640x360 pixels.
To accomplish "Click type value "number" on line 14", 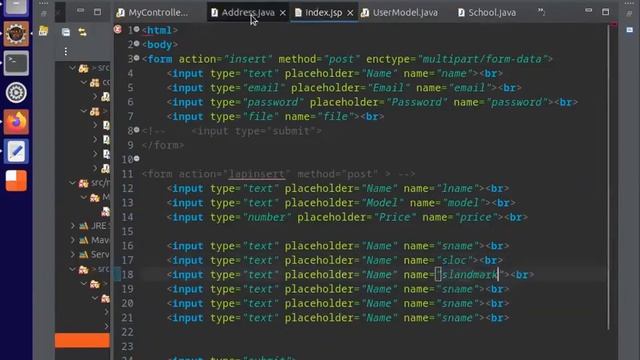I will click(x=266, y=217).
